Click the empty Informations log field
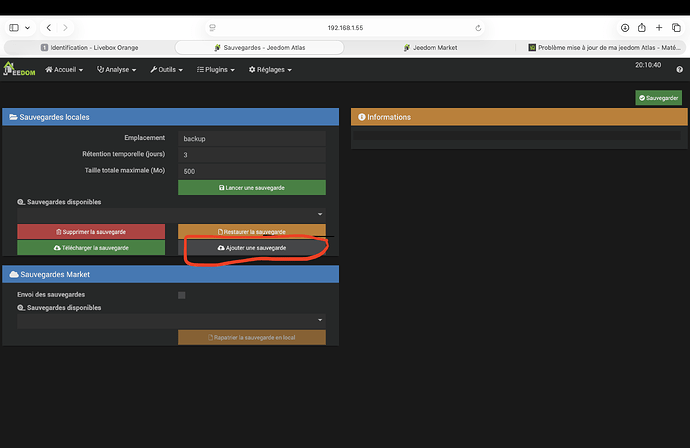The width and height of the screenshot is (690, 448). tap(517, 136)
